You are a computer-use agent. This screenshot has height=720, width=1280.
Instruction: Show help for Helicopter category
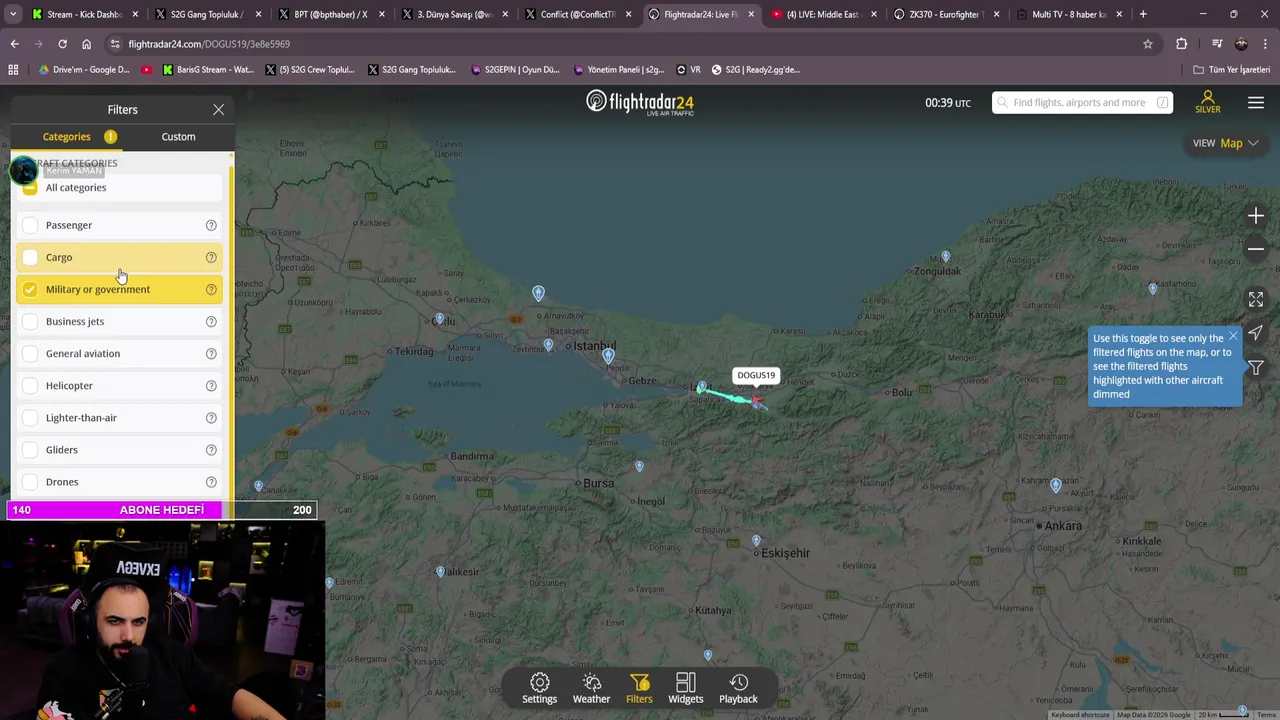(211, 385)
